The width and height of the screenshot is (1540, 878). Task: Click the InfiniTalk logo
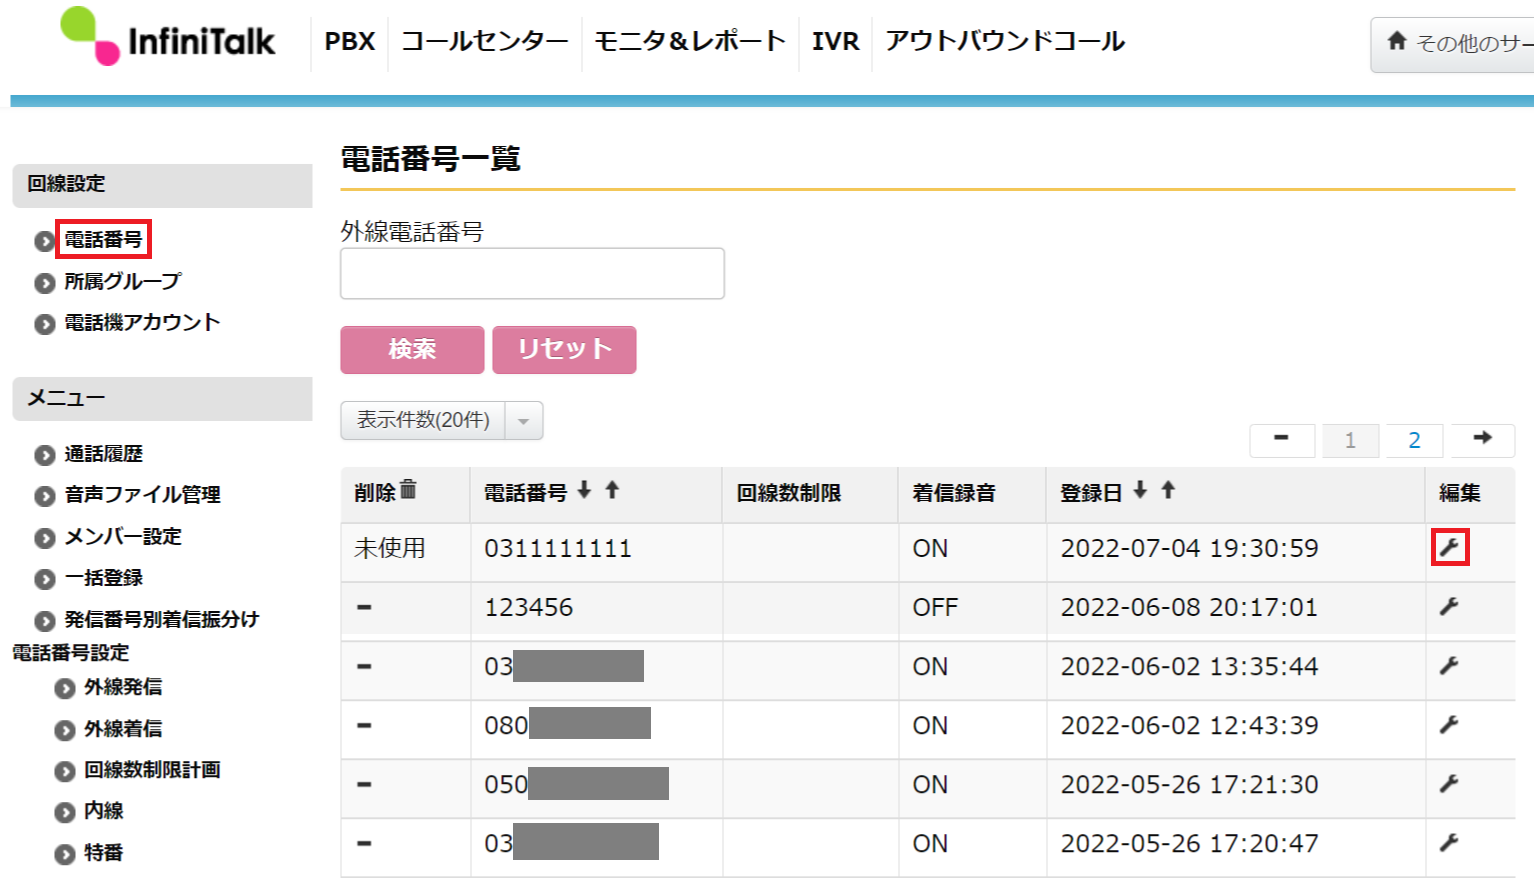click(168, 37)
